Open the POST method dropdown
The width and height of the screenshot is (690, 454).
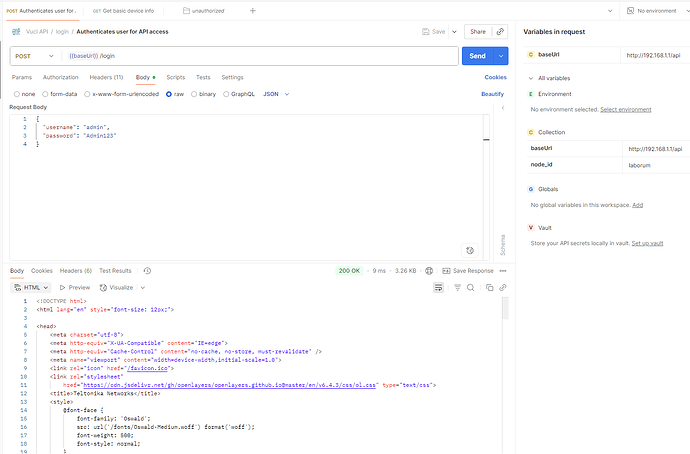coord(34,56)
